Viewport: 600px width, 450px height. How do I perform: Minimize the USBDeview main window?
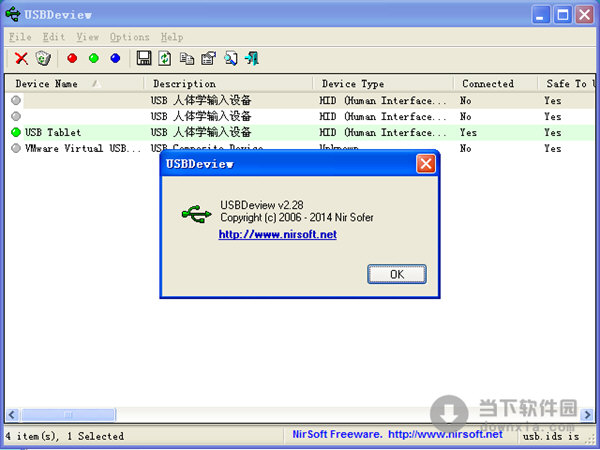pos(541,15)
